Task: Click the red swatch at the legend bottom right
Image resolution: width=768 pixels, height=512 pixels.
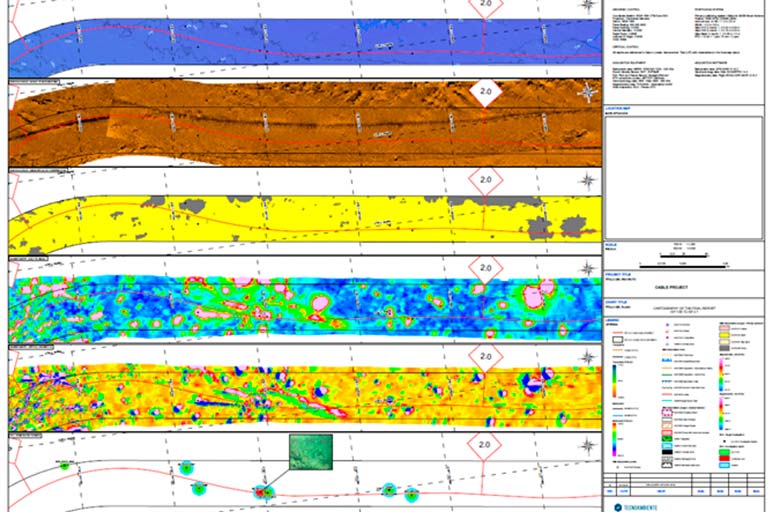Action: pyautogui.click(x=725, y=459)
